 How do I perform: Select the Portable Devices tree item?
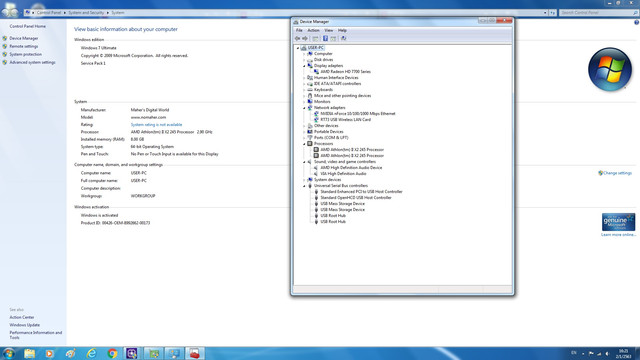pos(329,131)
